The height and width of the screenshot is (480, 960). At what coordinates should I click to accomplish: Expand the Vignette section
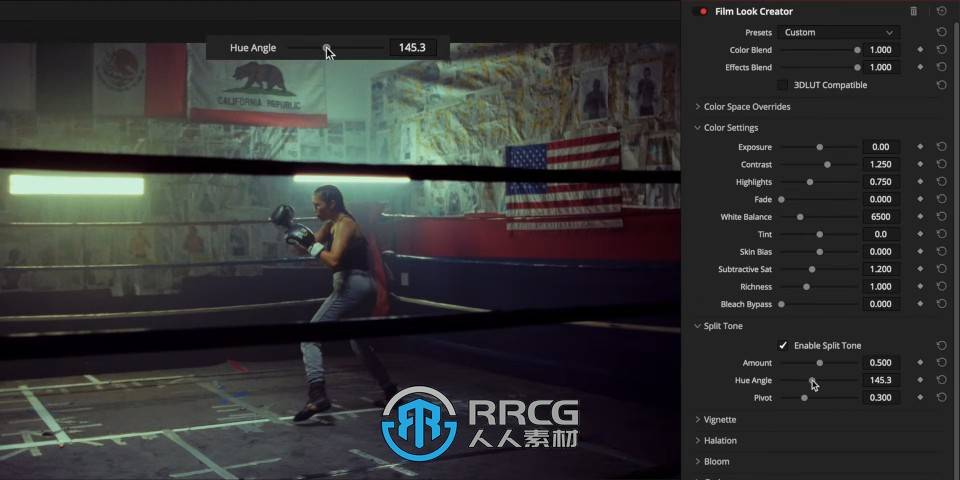(719, 420)
